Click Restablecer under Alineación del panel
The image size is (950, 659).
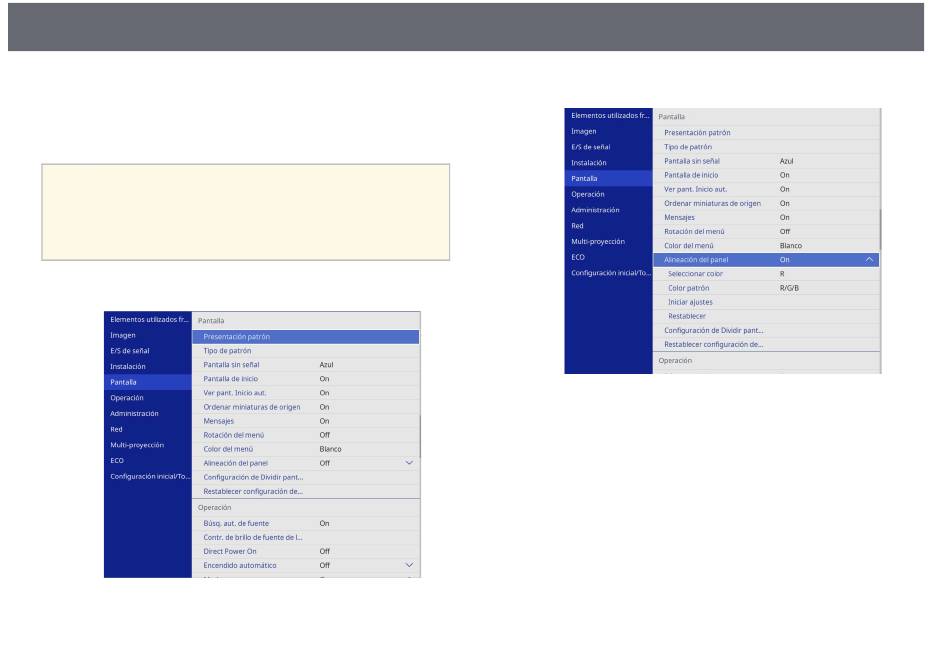pos(687,315)
